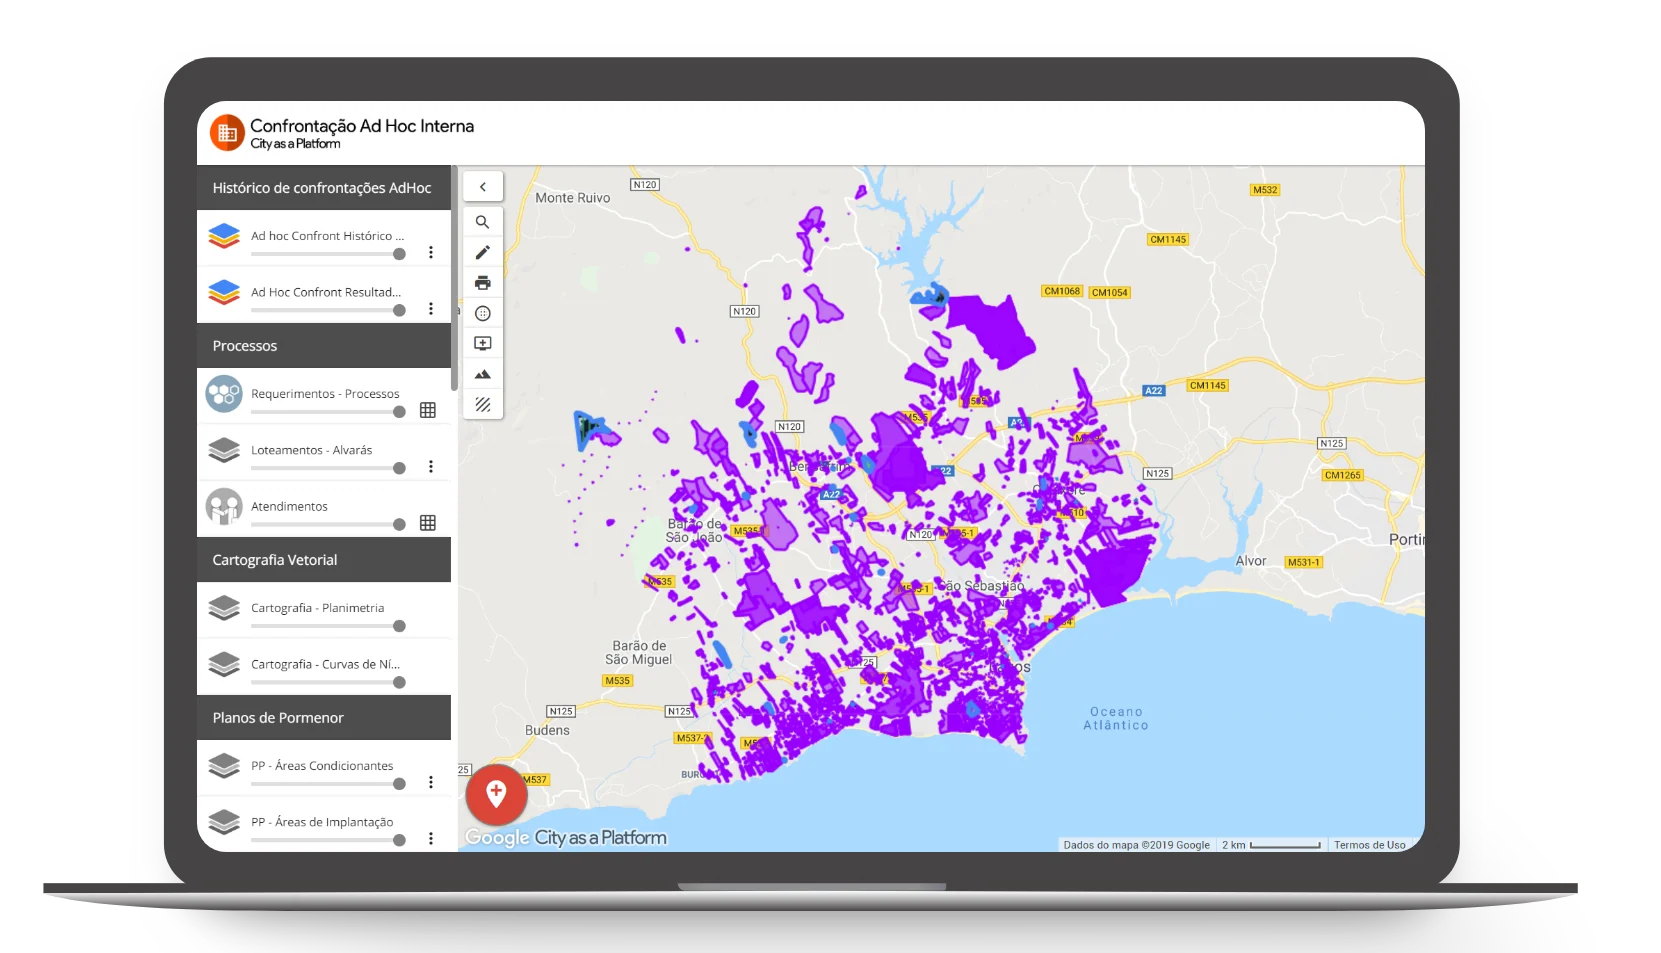Open the attribute table for Atendimentos
Image resolution: width=1661 pixels, height=953 pixels.
click(x=428, y=522)
